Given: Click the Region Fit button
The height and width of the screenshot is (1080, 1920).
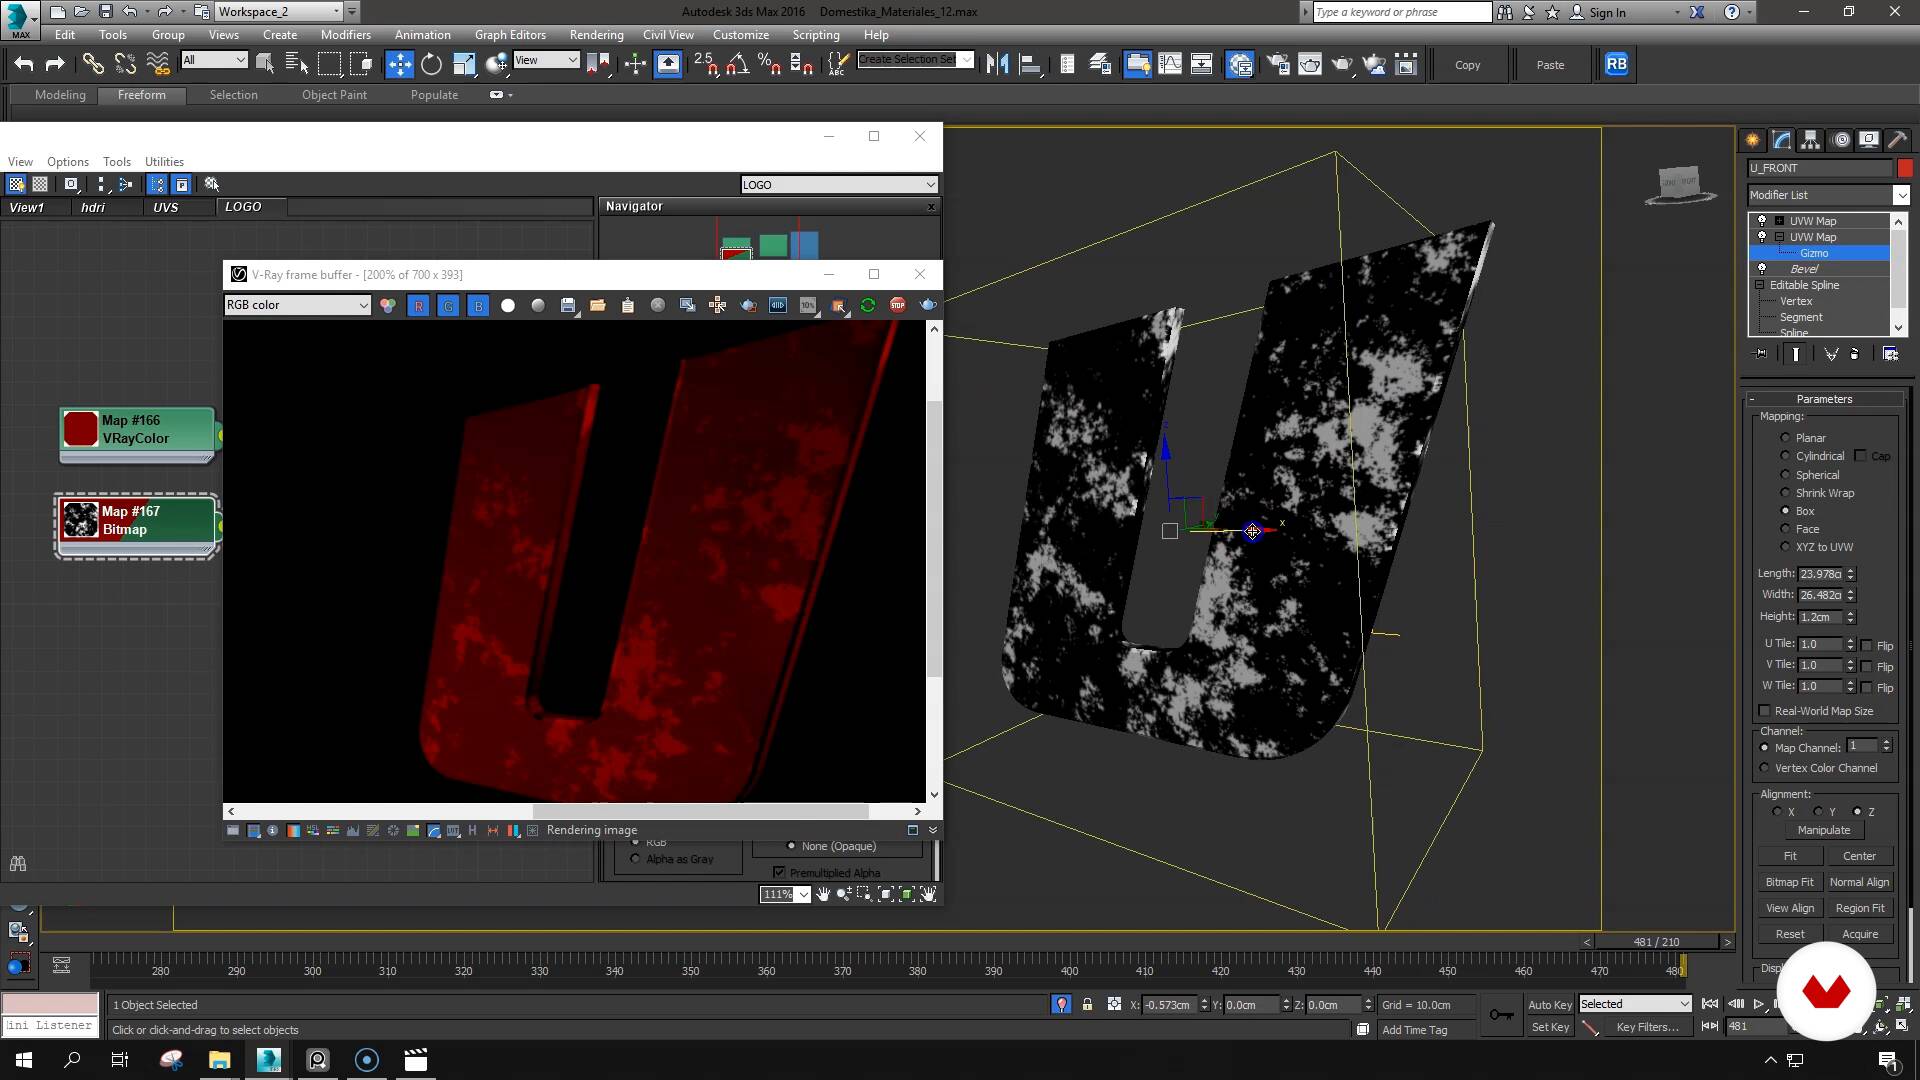Looking at the screenshot, I should 1859,908.
